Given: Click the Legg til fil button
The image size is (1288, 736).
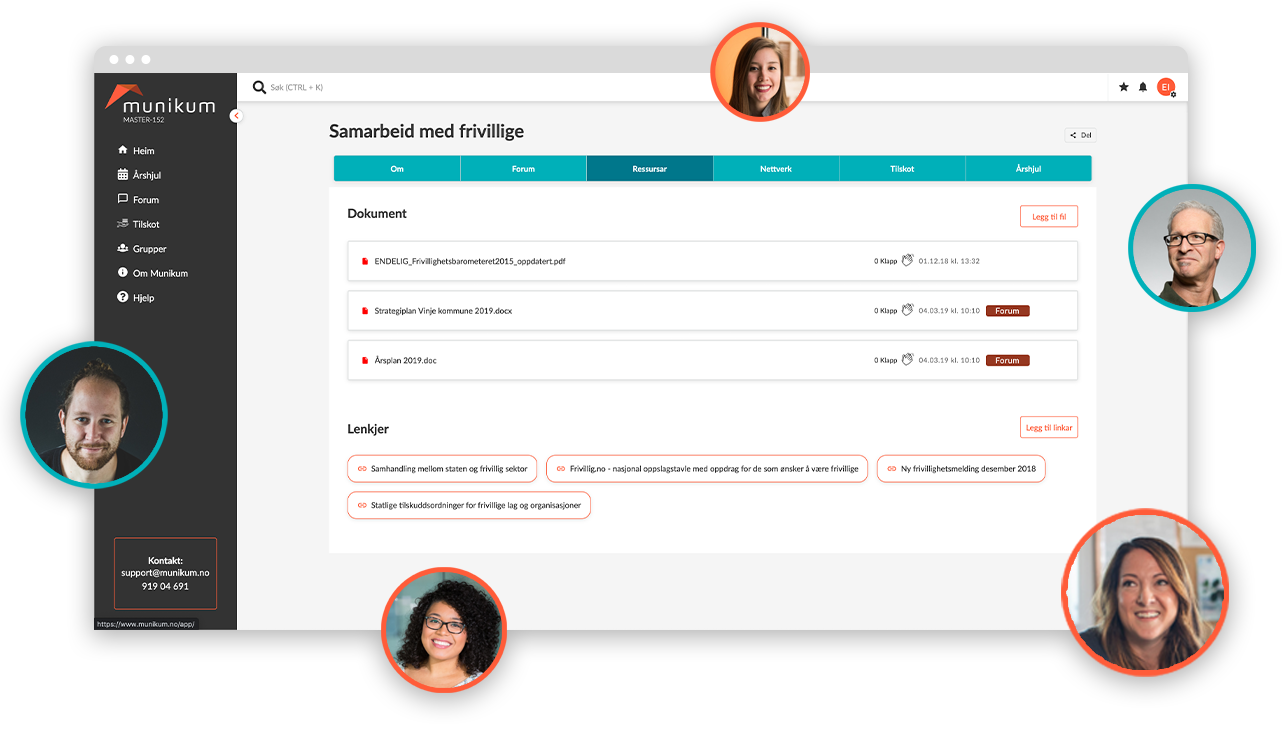Looking at the screenshot, I should click(1048, 216).
